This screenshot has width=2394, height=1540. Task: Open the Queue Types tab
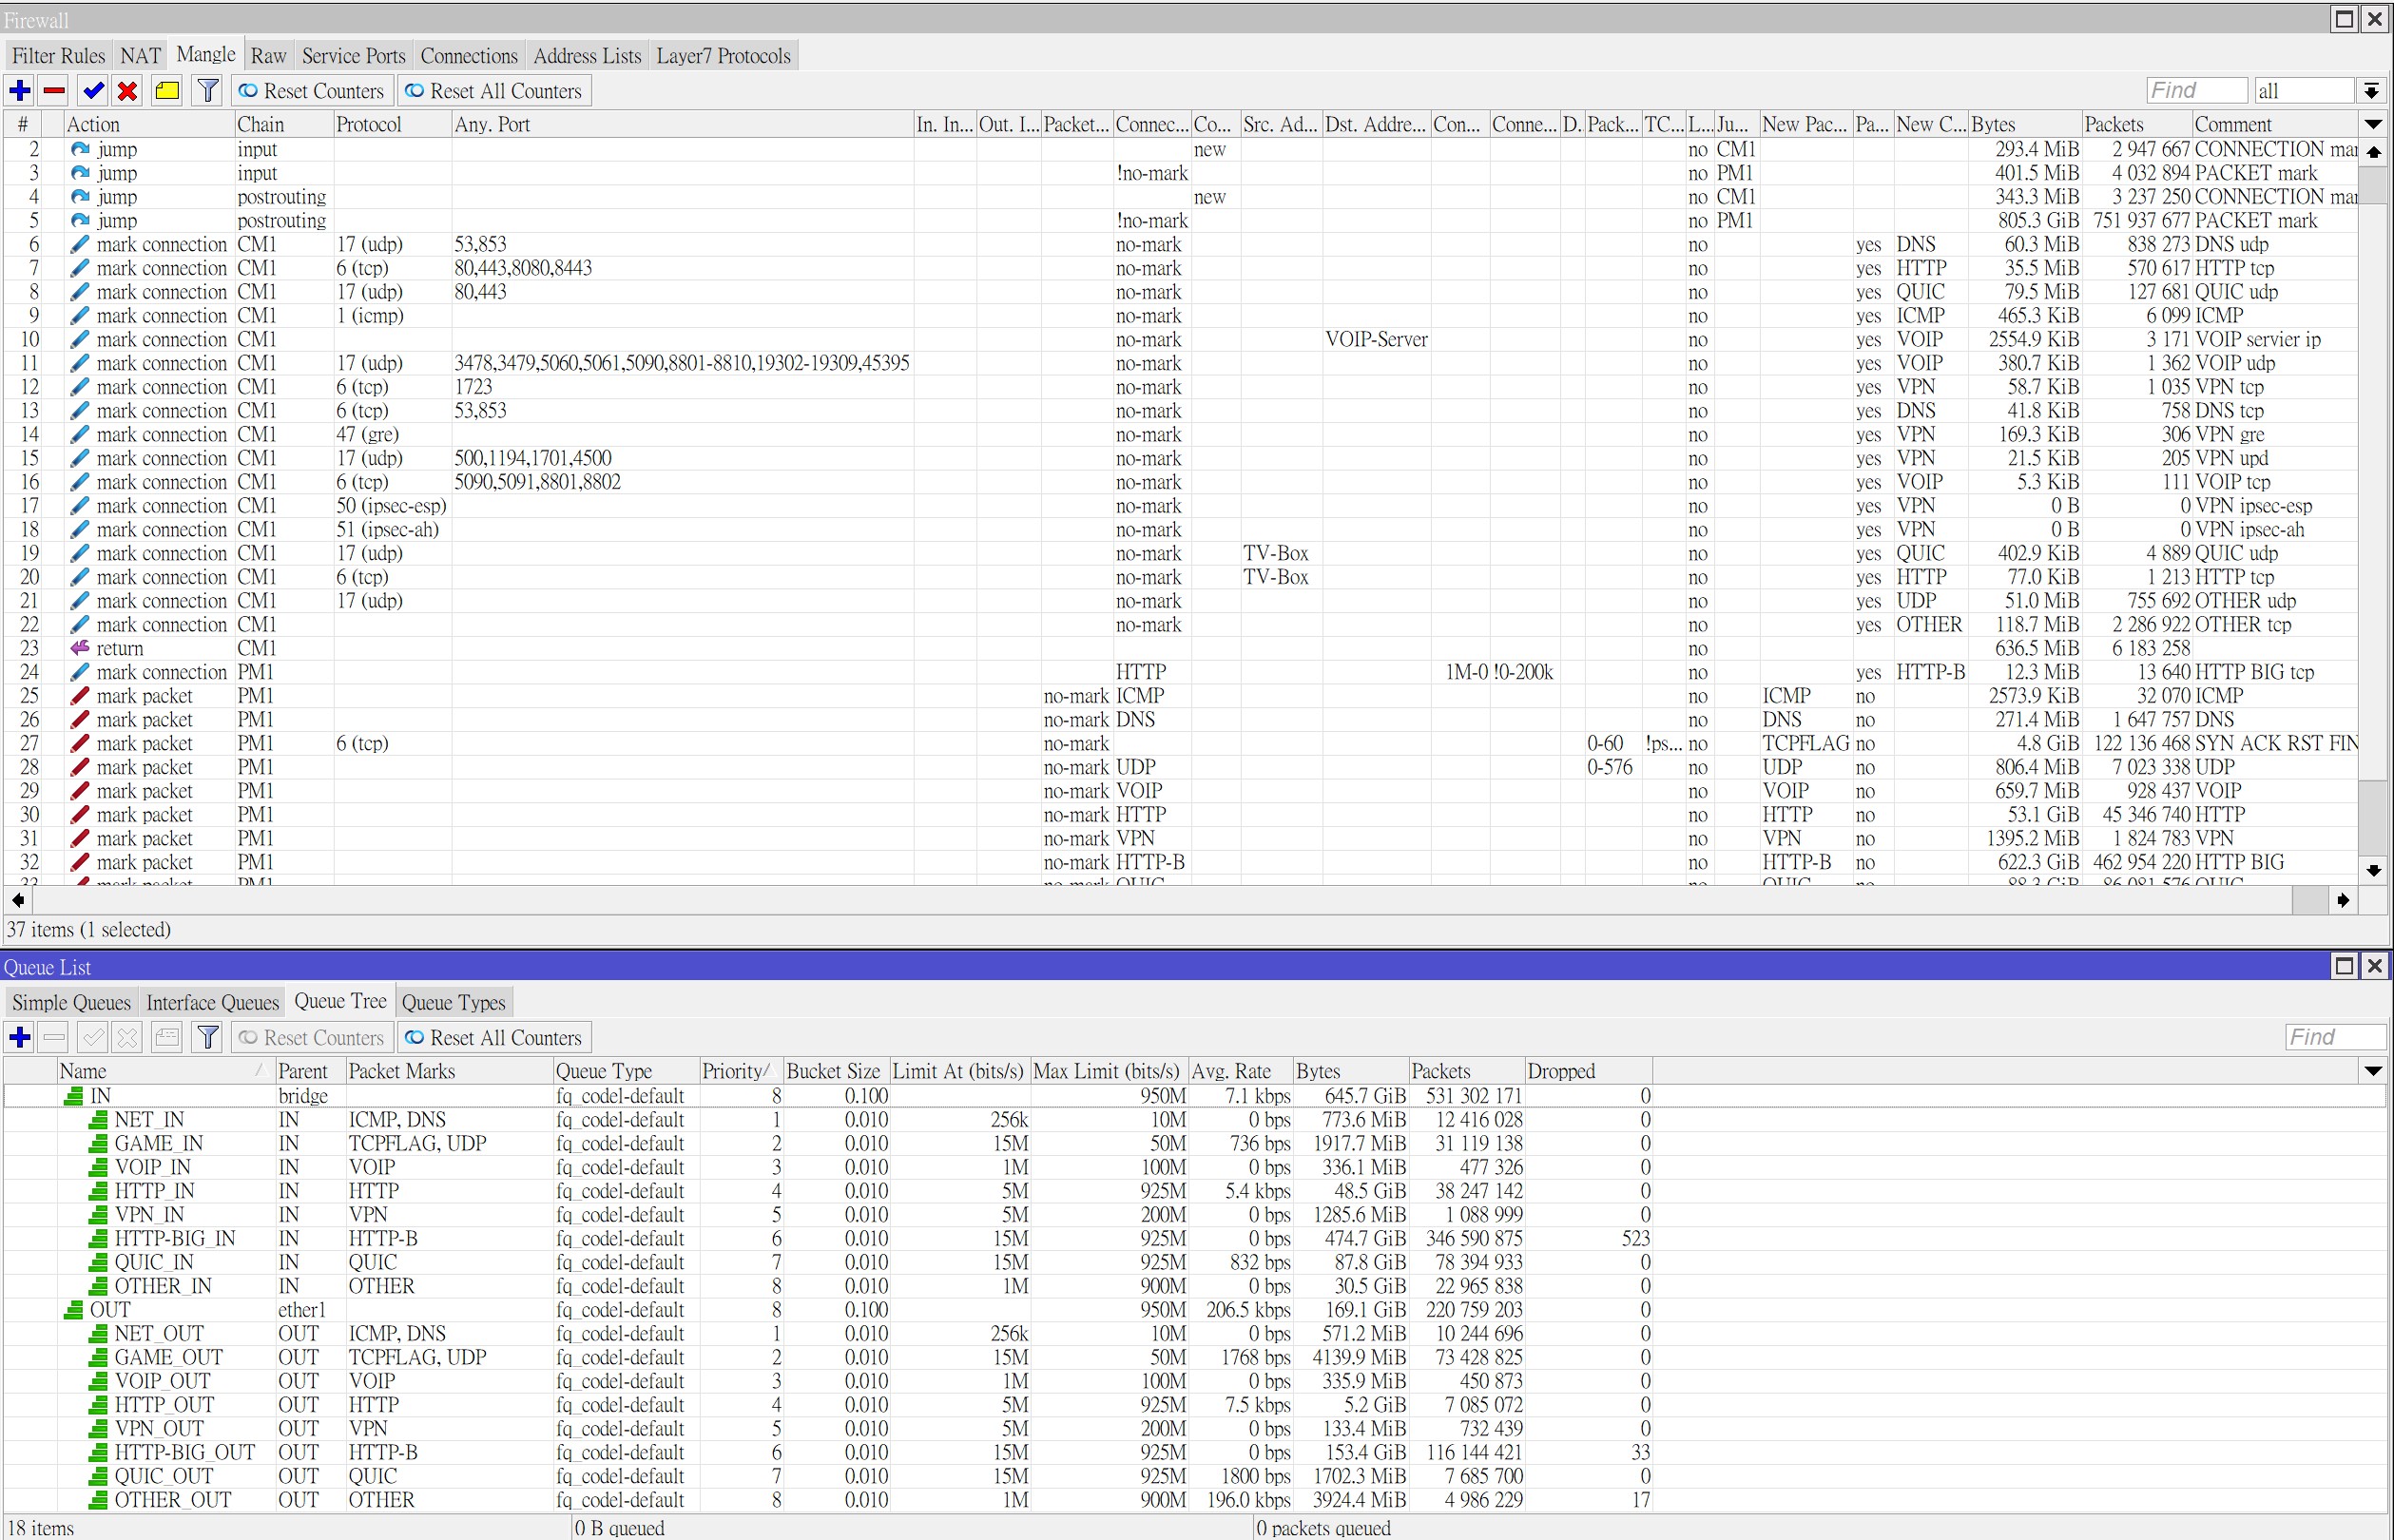[454, 1003]
